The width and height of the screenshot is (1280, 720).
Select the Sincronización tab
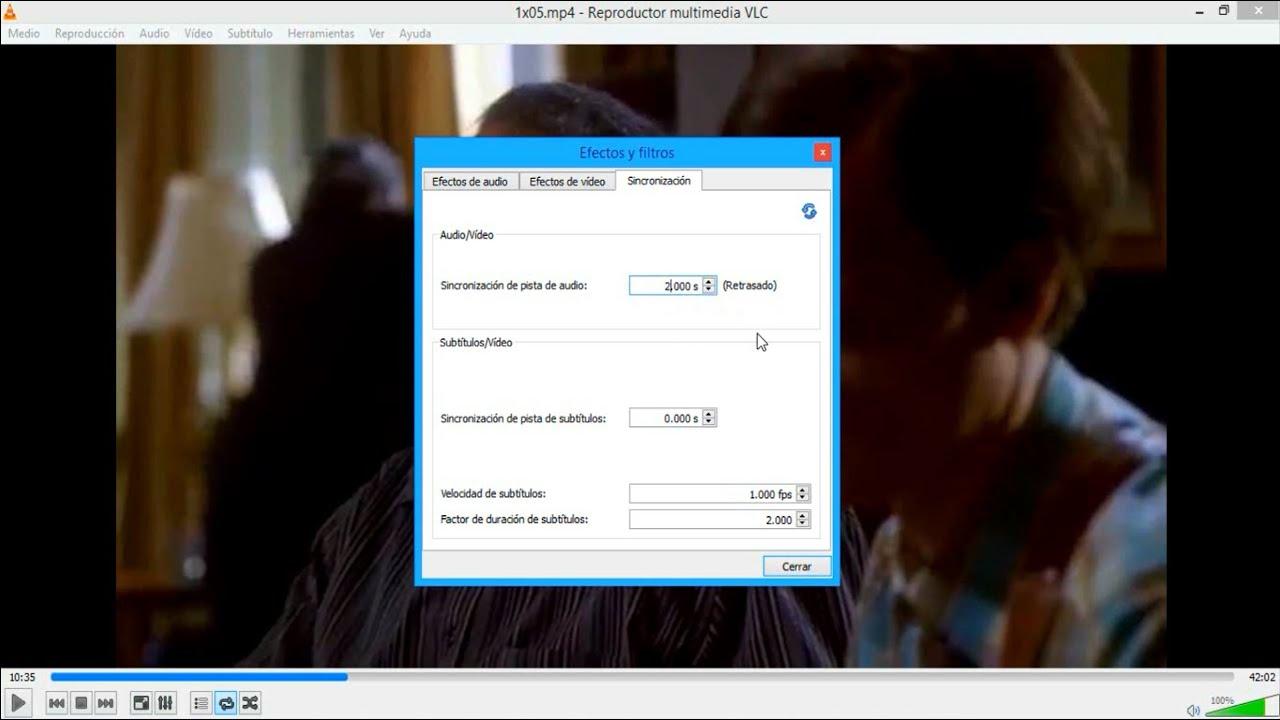tap(659, 180)
